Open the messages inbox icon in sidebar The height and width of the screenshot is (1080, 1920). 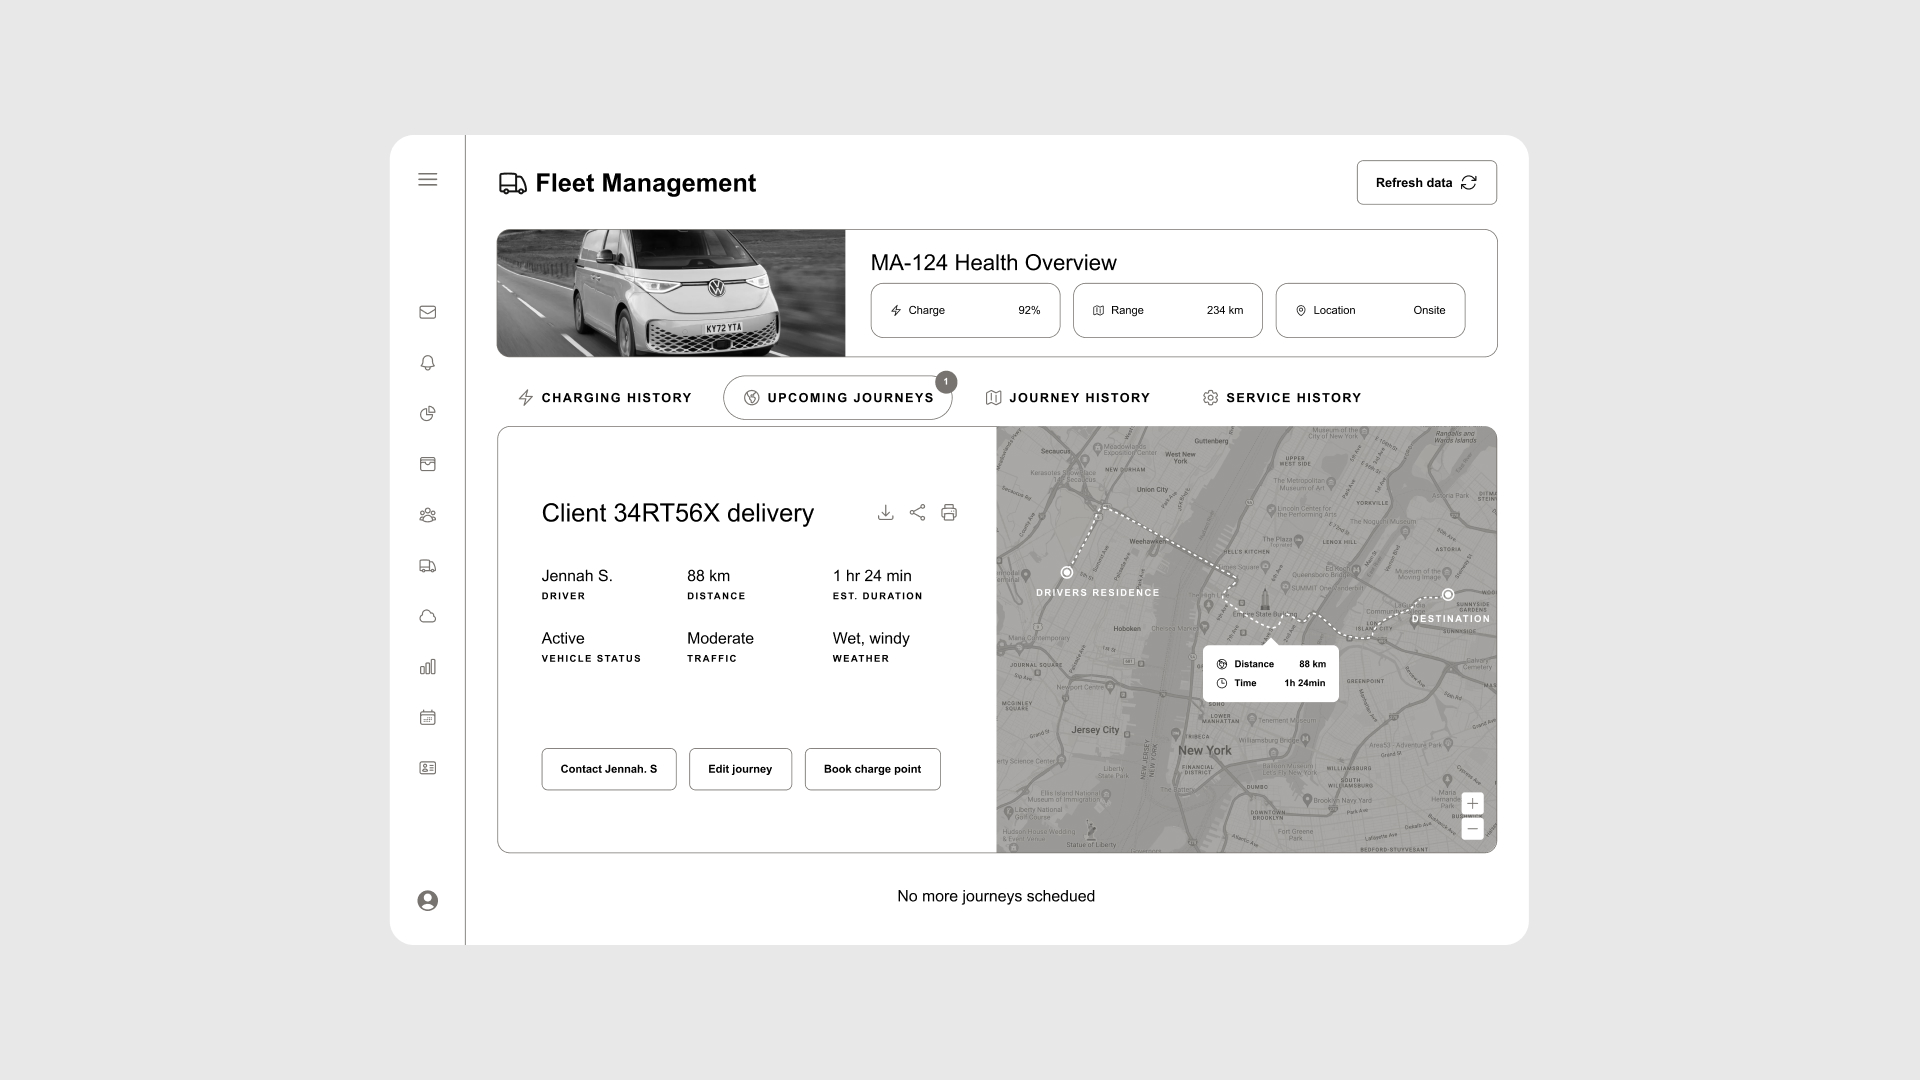[428, 312]
